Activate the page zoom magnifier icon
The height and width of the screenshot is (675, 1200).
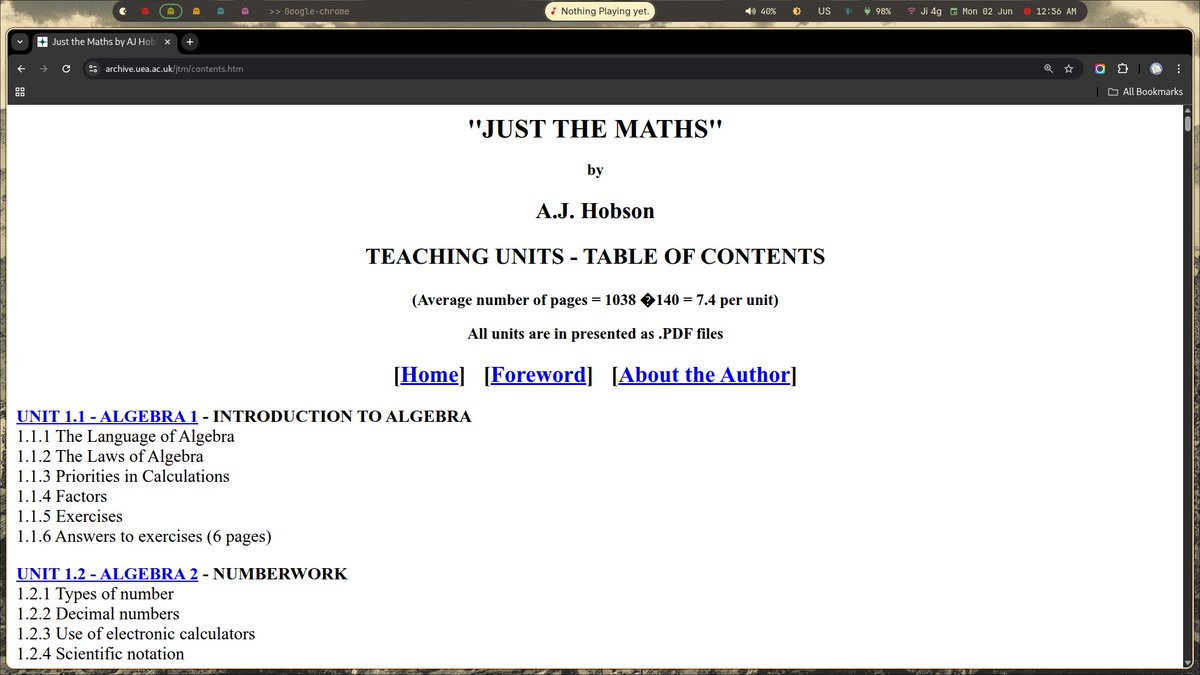click(1048, 68)
